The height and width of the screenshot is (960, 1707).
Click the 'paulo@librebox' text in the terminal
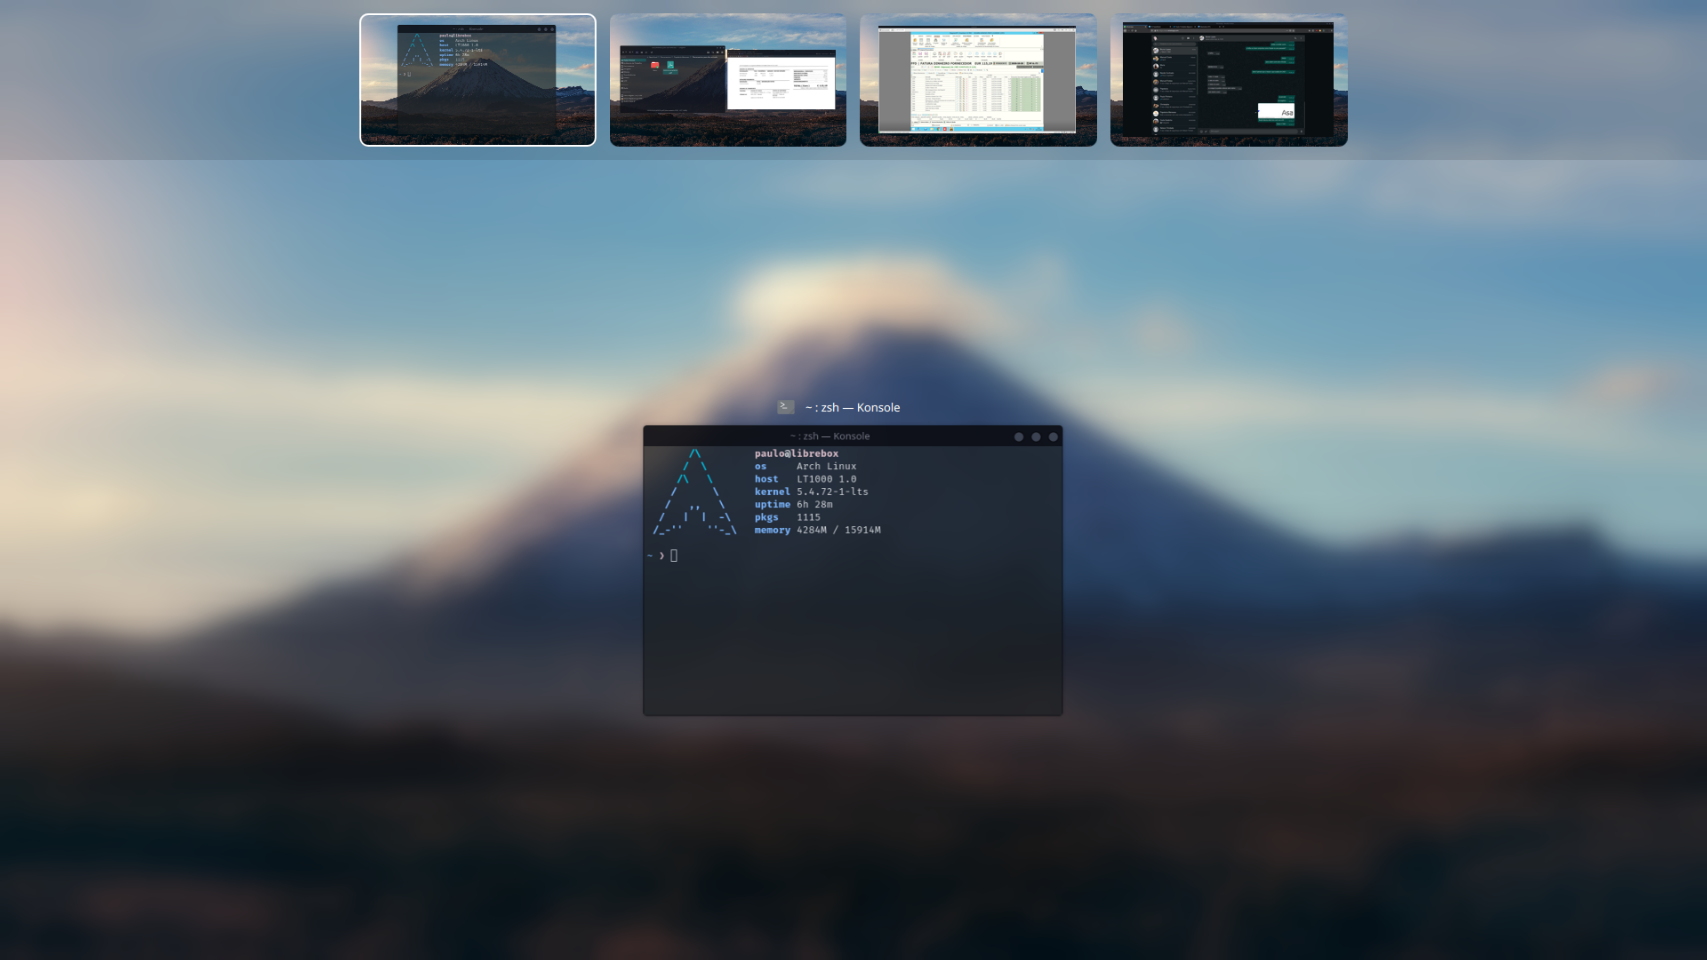(x=796, y=453)
